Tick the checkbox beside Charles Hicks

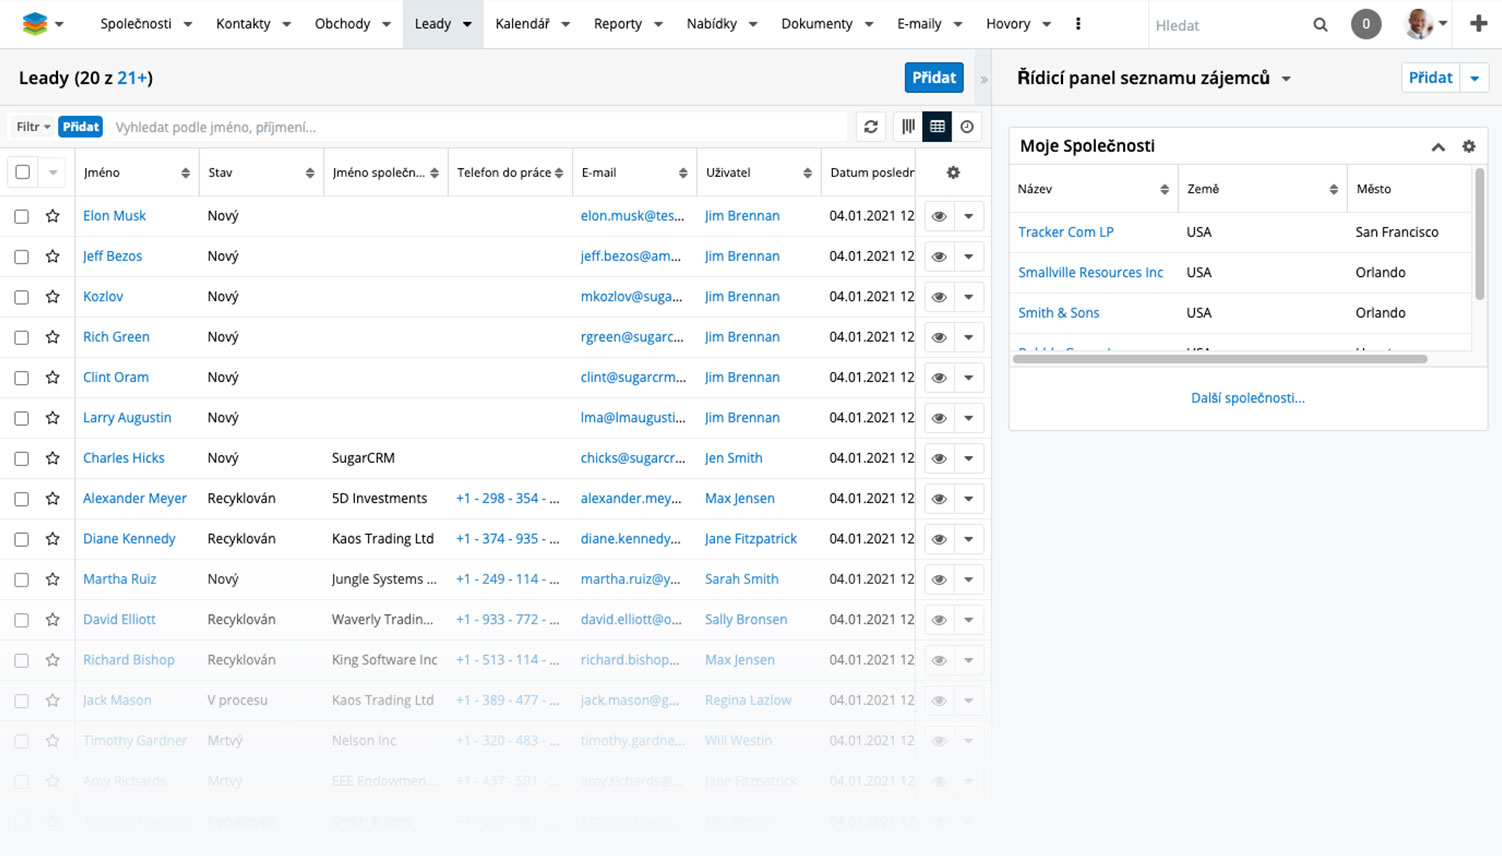coord(22,459)
